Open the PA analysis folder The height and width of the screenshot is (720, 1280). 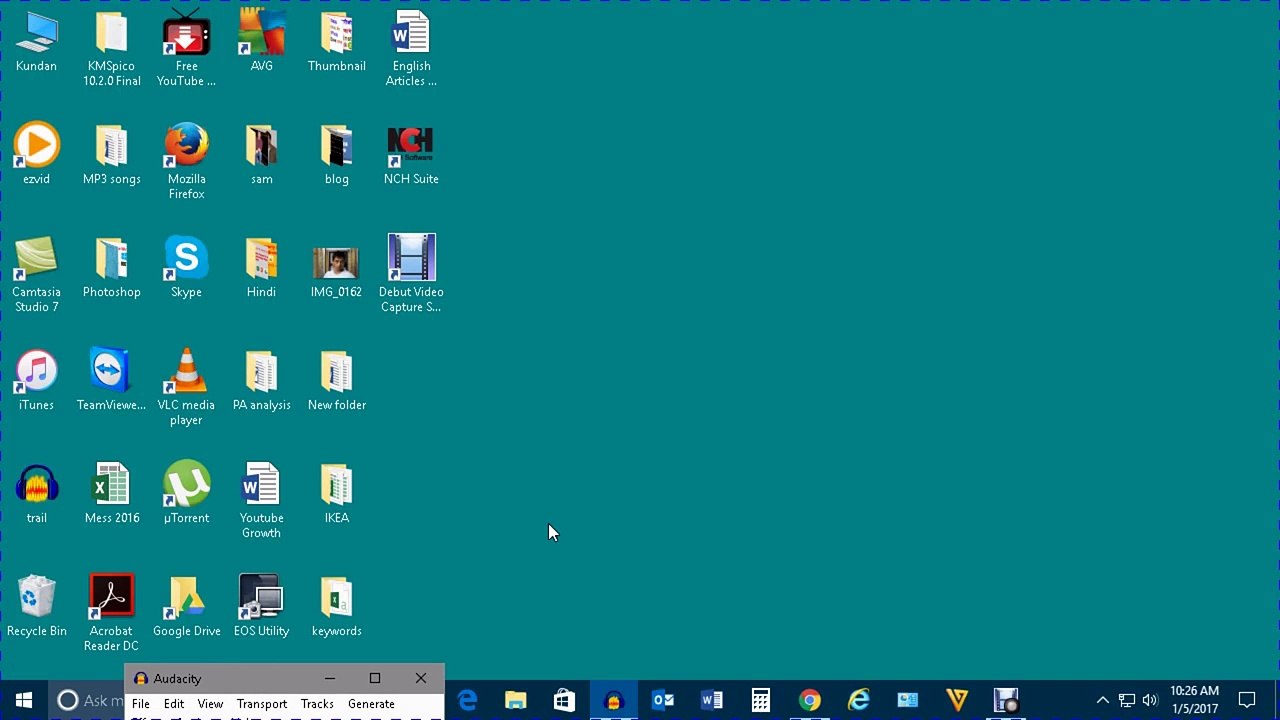tap(261, 381)
